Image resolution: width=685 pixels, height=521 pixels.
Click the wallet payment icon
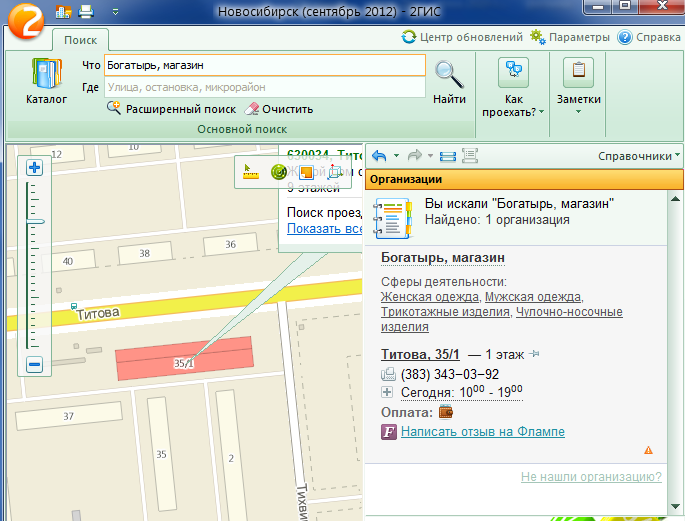pos(446,411)
